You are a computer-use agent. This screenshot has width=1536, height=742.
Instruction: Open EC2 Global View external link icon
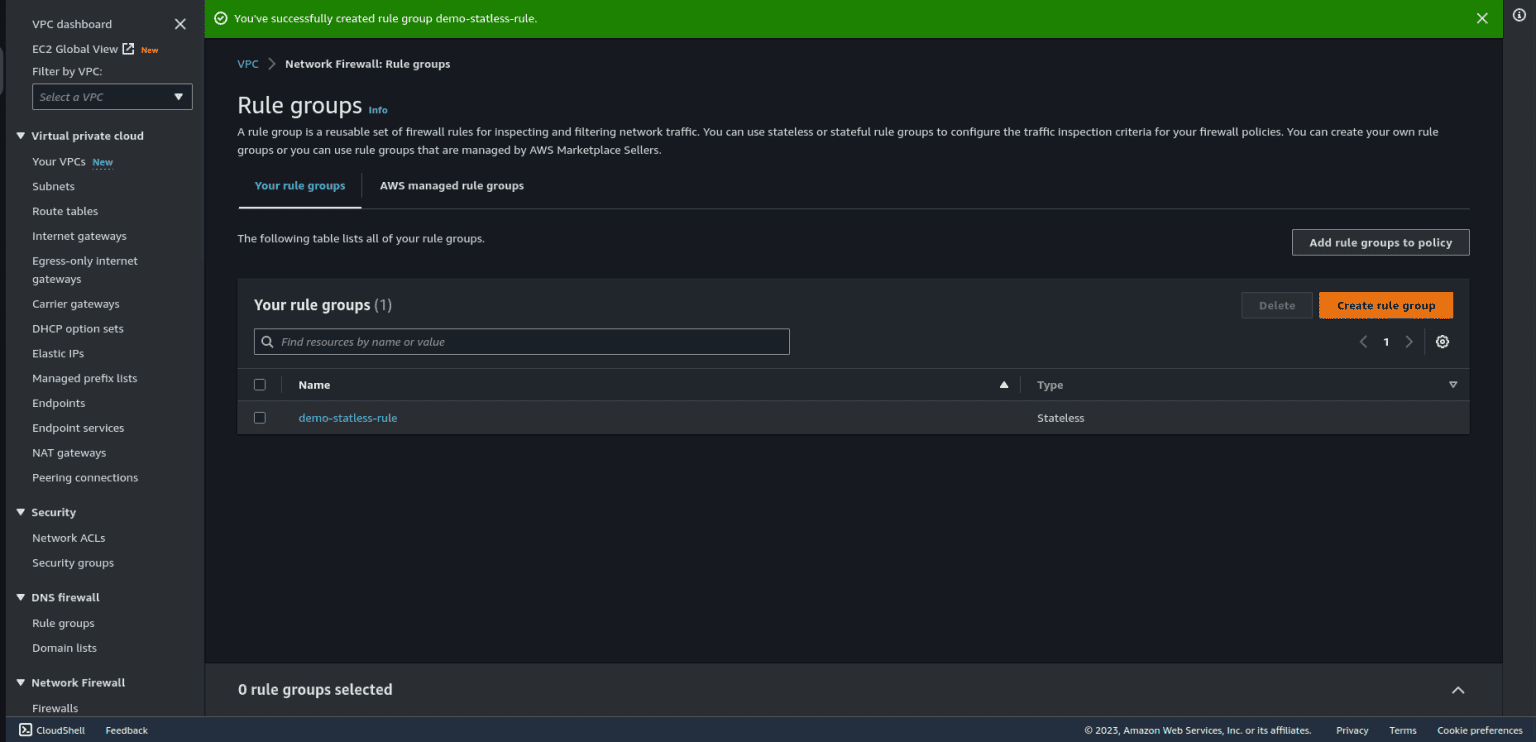click(x=128, y=49)
